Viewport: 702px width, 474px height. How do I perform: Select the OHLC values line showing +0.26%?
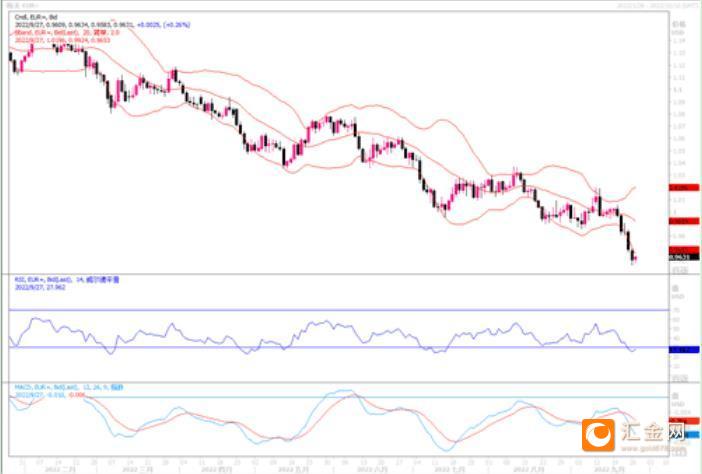coord(103,25)
